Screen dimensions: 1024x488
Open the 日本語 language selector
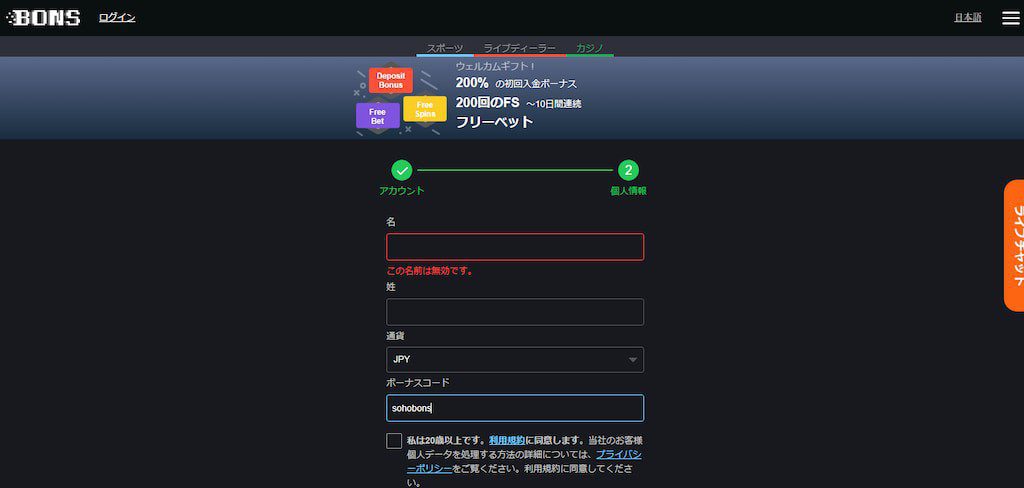pyautogui.click(x=968, y=18)
